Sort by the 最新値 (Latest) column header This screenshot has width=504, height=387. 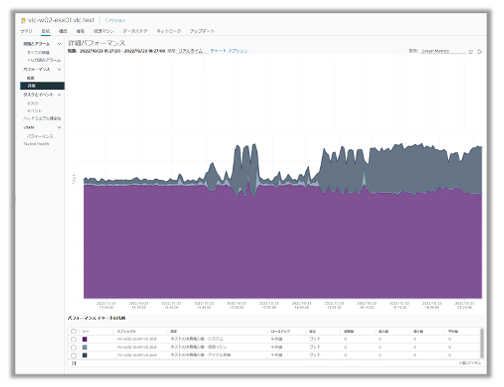coord(349,332)
